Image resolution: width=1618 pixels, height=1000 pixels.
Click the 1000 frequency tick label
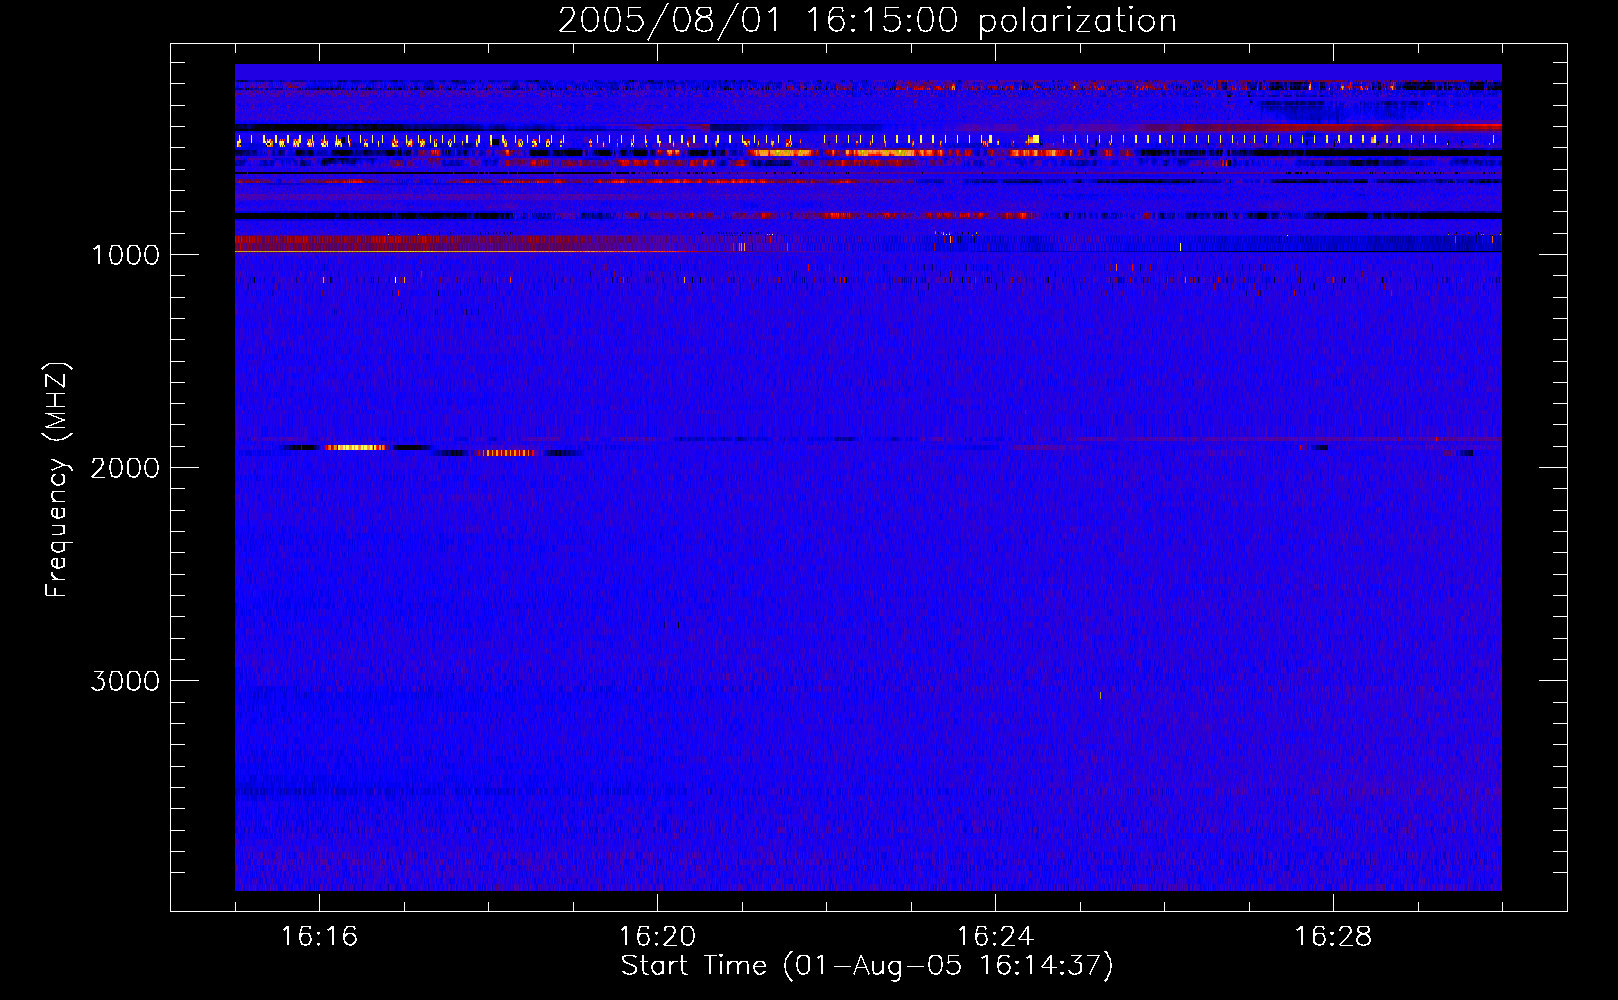(125, 255)
